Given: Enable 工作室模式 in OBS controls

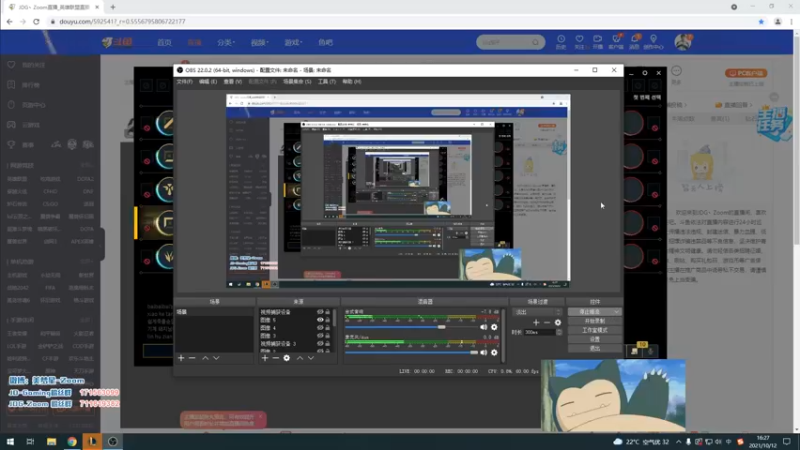Looking at the screenshot, I should pyautogui.click(x=594, y=330).
